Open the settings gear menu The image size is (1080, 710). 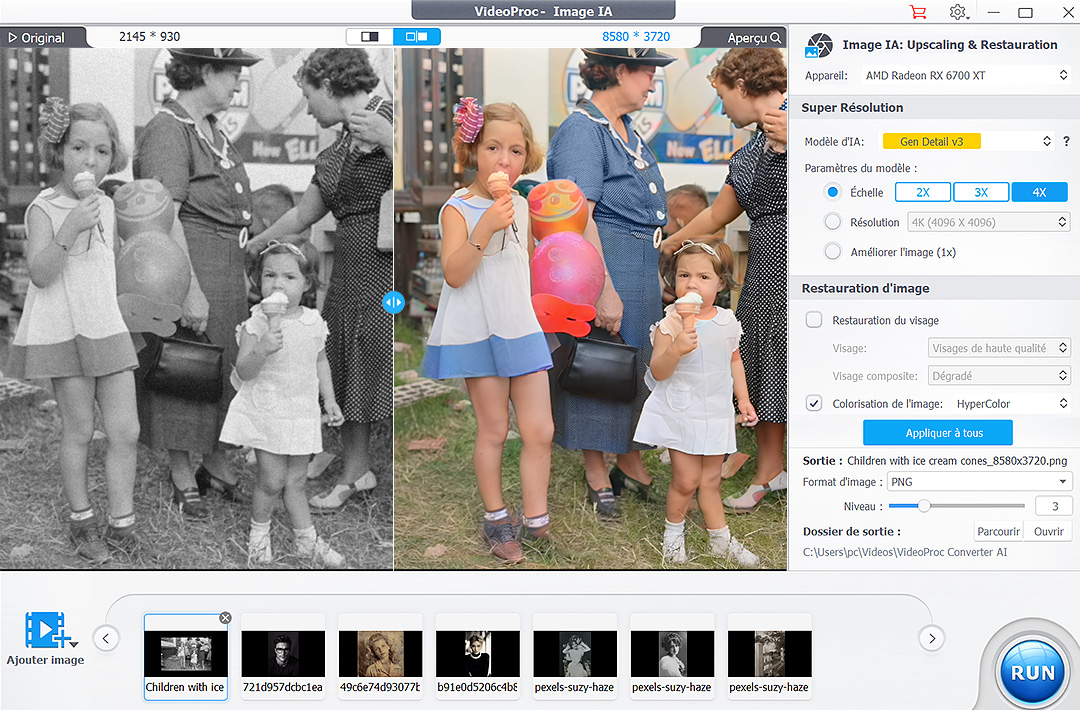(x=958, y=12)
